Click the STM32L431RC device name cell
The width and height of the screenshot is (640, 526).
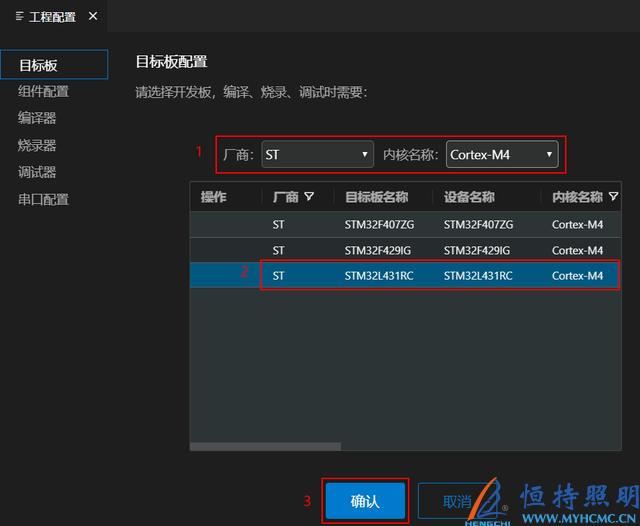point(478,275)
